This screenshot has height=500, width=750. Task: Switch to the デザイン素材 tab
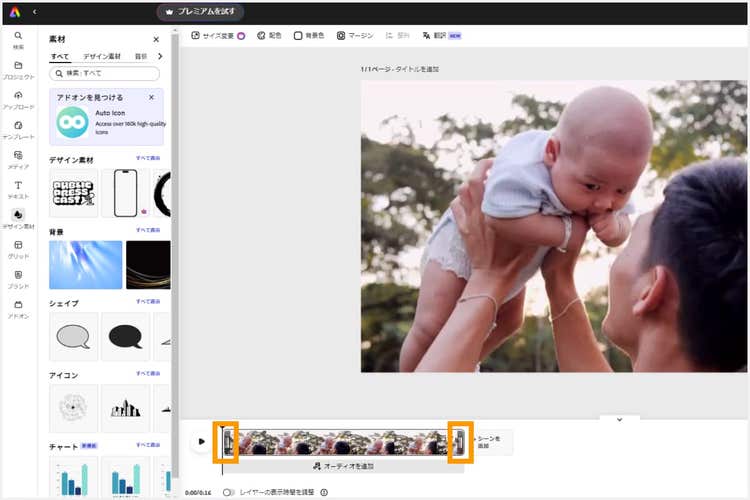coord(102,56)
